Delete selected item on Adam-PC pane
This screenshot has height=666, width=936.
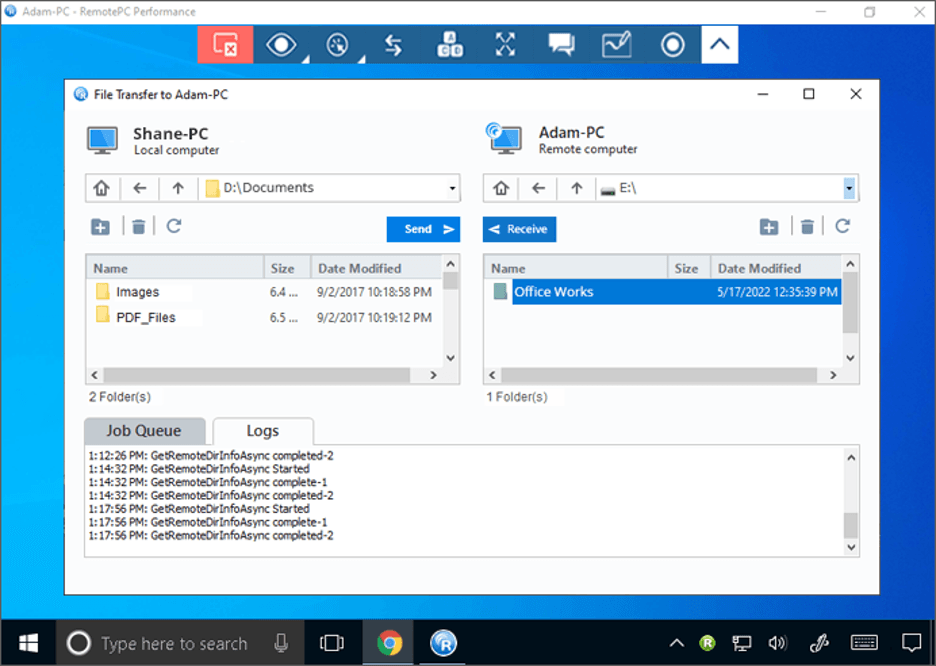(807, 226)
